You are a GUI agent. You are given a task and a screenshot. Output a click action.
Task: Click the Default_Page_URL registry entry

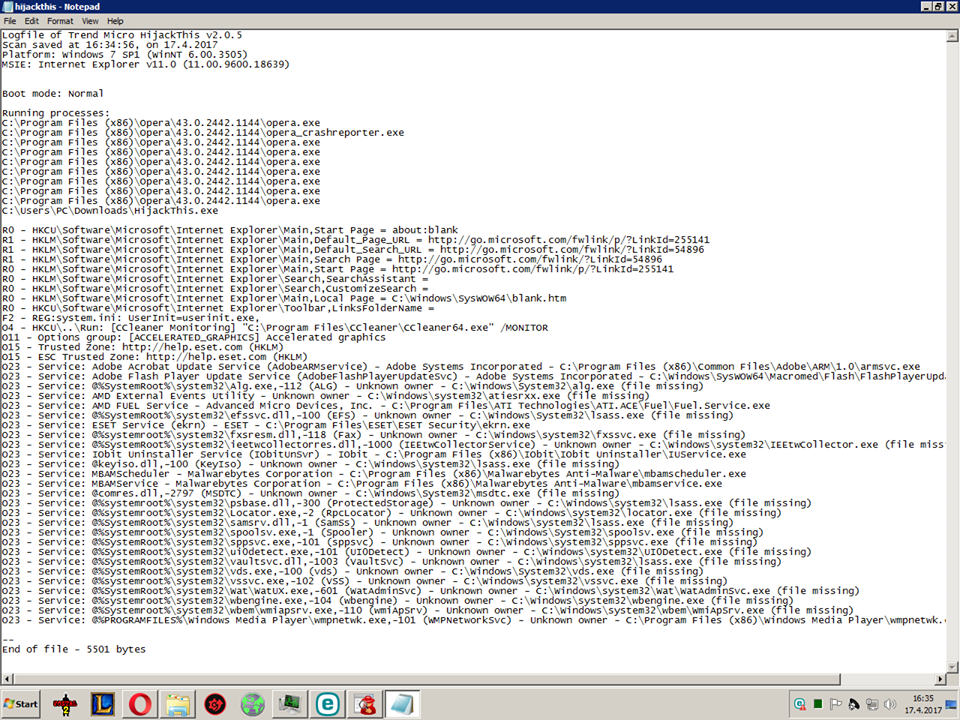[x=356, y=240]
